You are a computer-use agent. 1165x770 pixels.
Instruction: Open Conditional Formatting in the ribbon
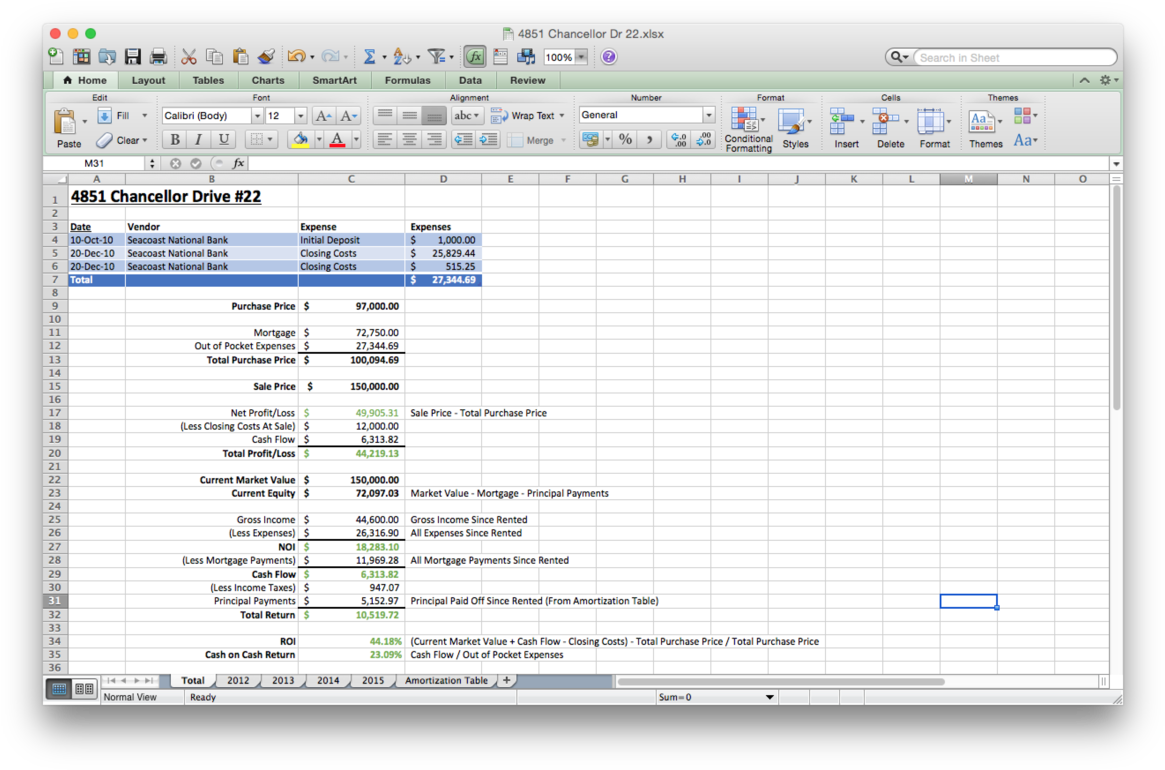pos(747,130)
